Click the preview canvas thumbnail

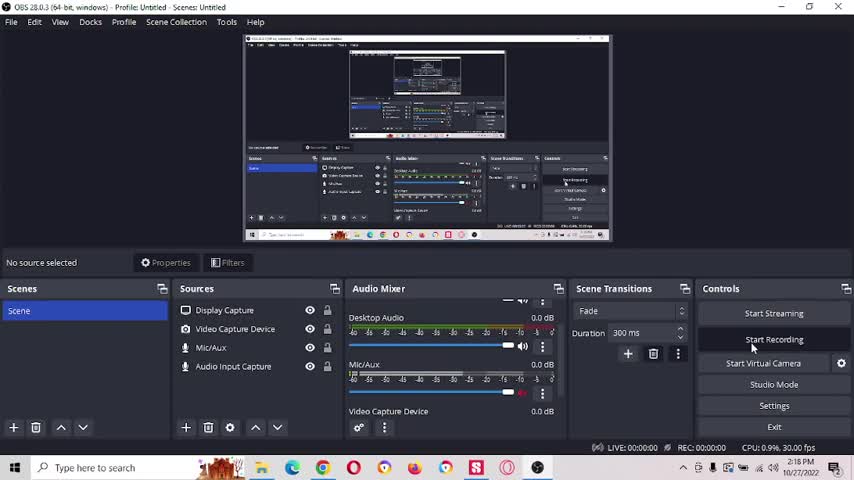[428, 138]
